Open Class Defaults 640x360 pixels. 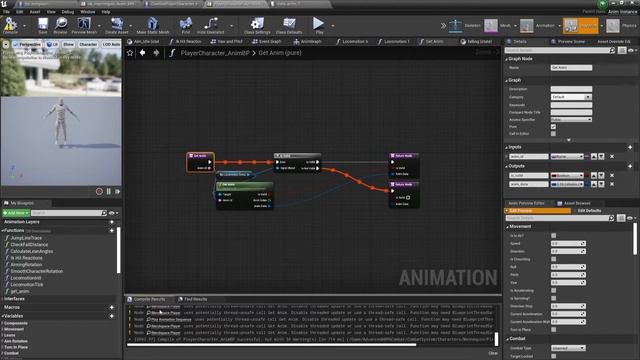point(289,25)
